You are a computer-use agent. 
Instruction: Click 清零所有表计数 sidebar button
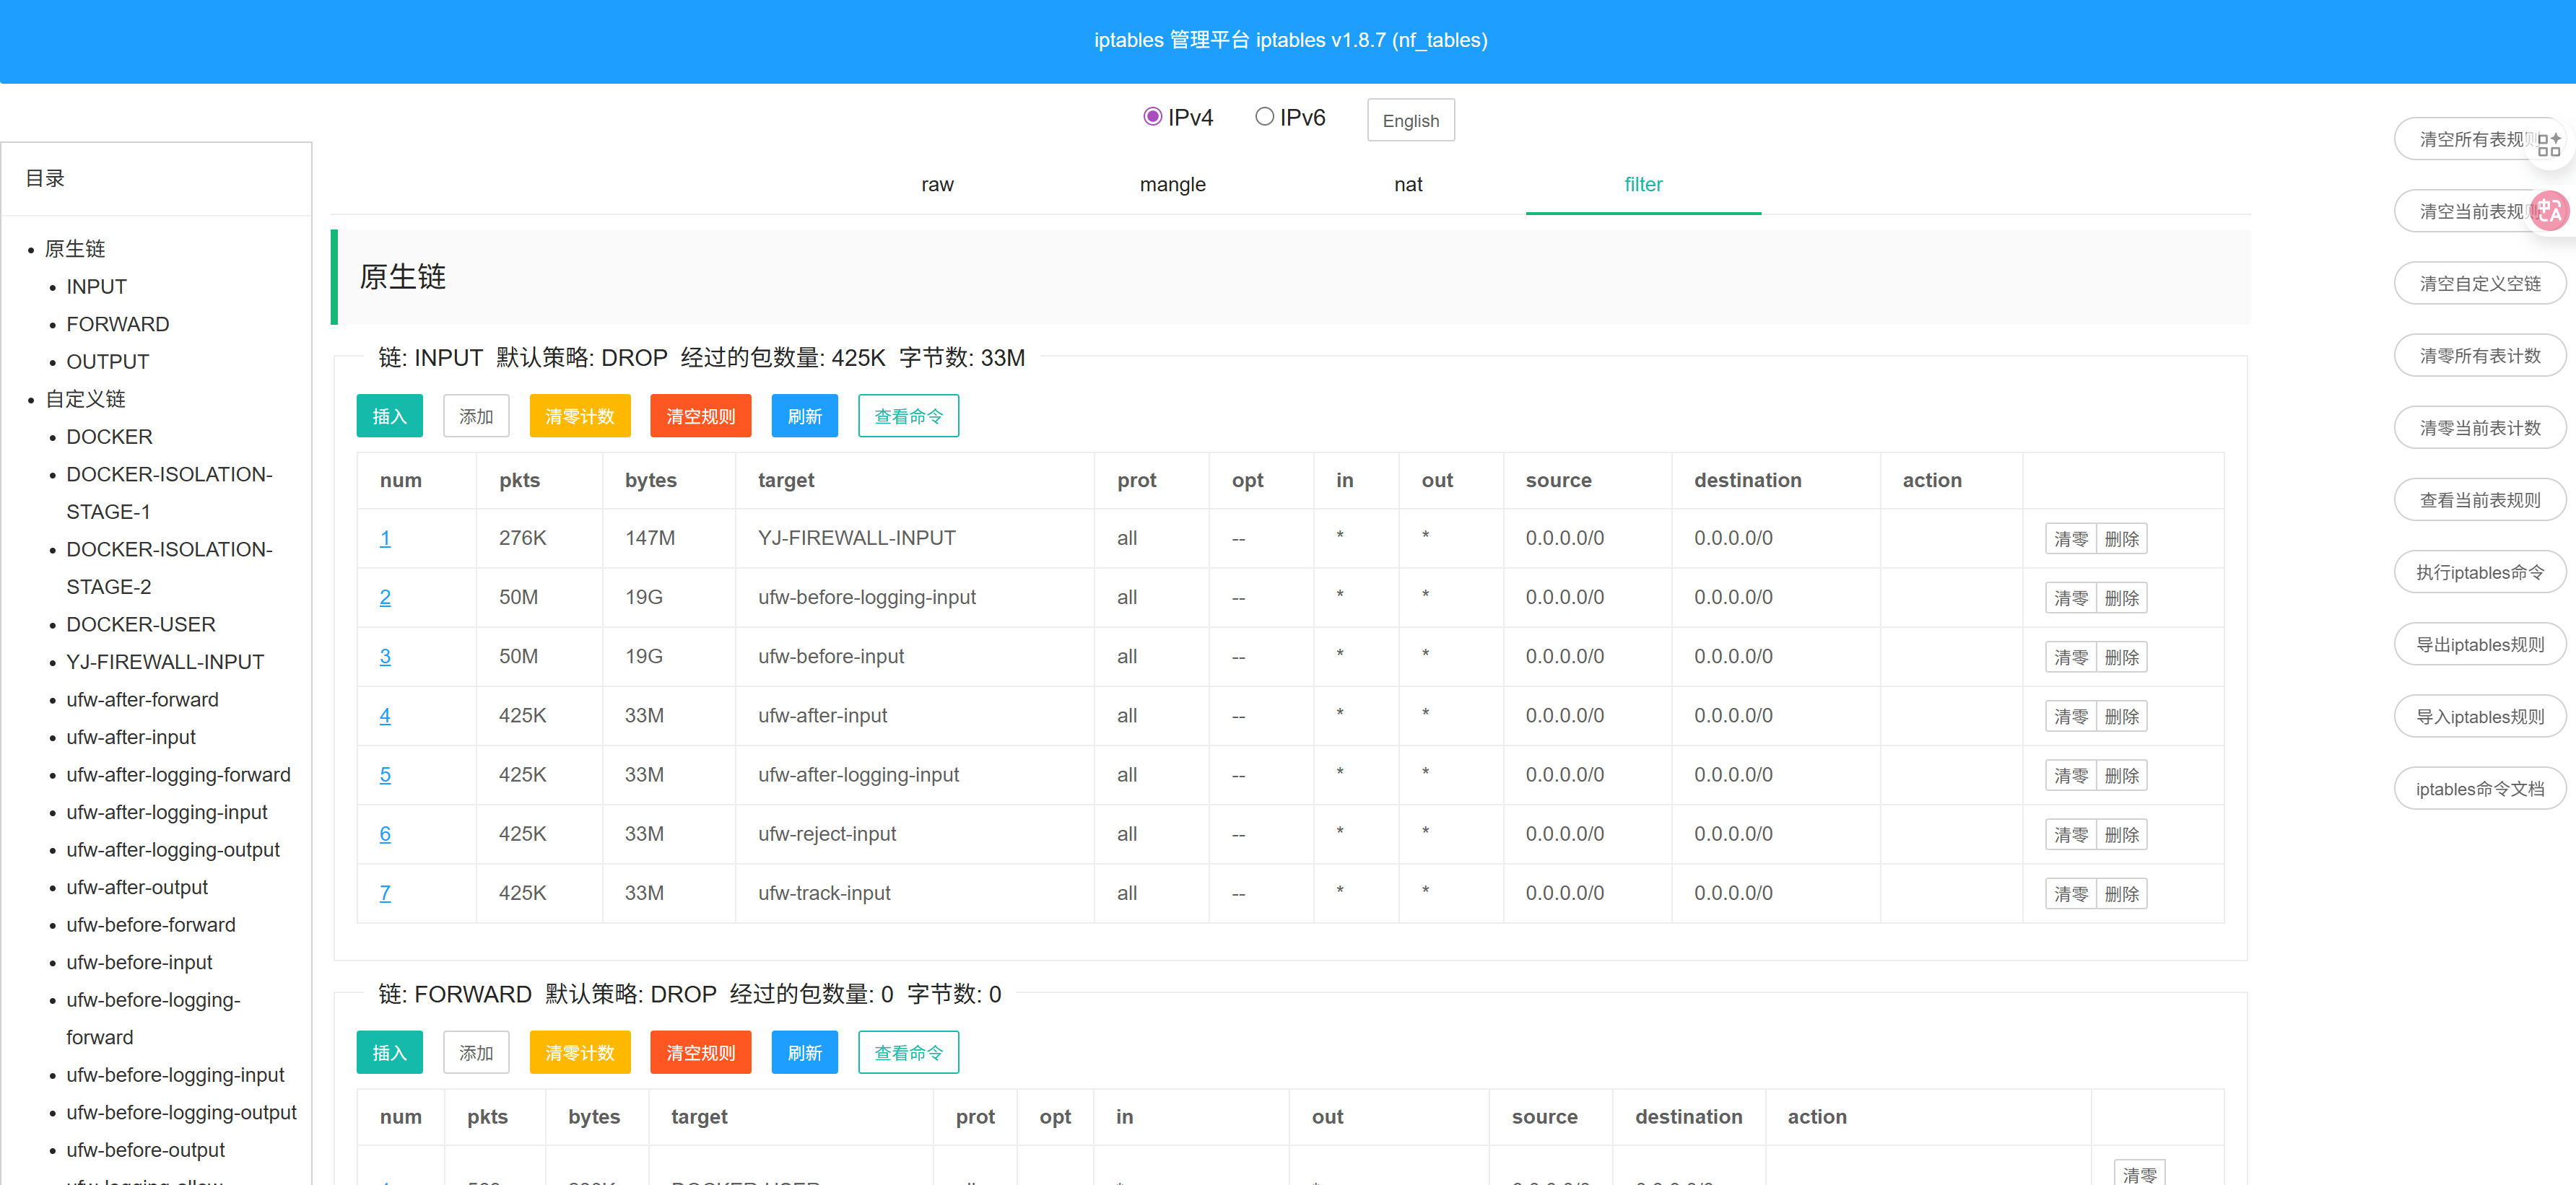pyautogui.click(x=2479, y=355)
